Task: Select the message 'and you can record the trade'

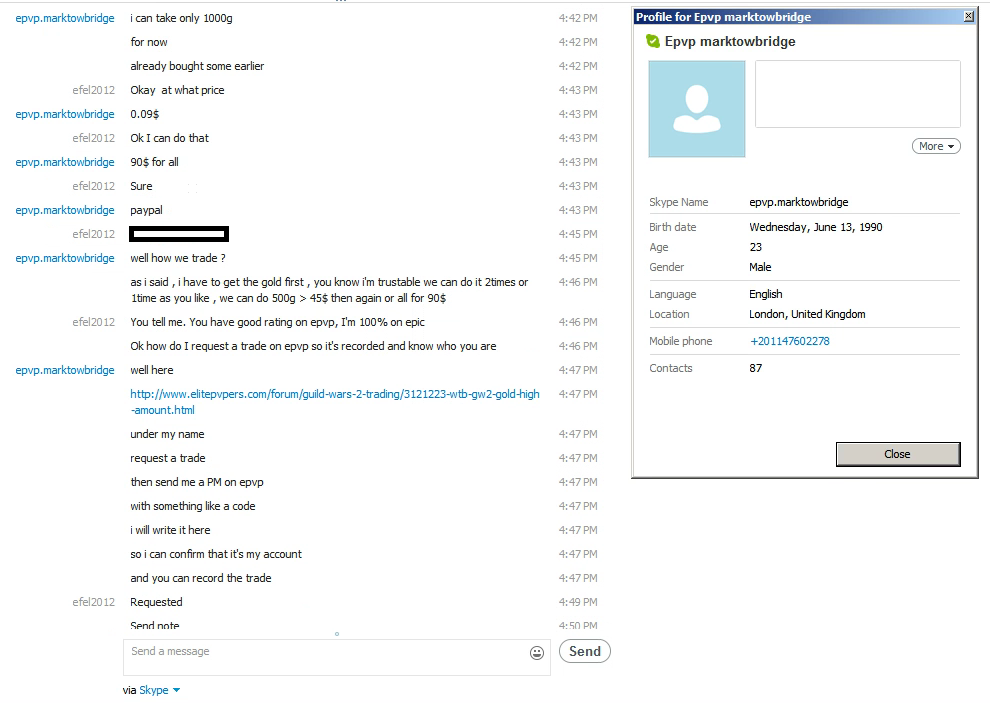Action: pos(201,578)
